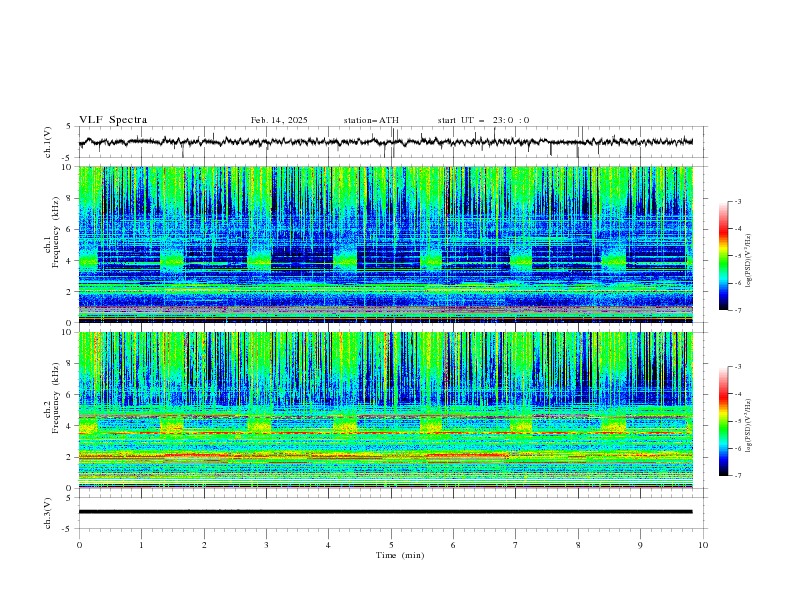The image size is (792, 612).
Task: Click the "ch.3(V)" axis label
Action: 48,513
